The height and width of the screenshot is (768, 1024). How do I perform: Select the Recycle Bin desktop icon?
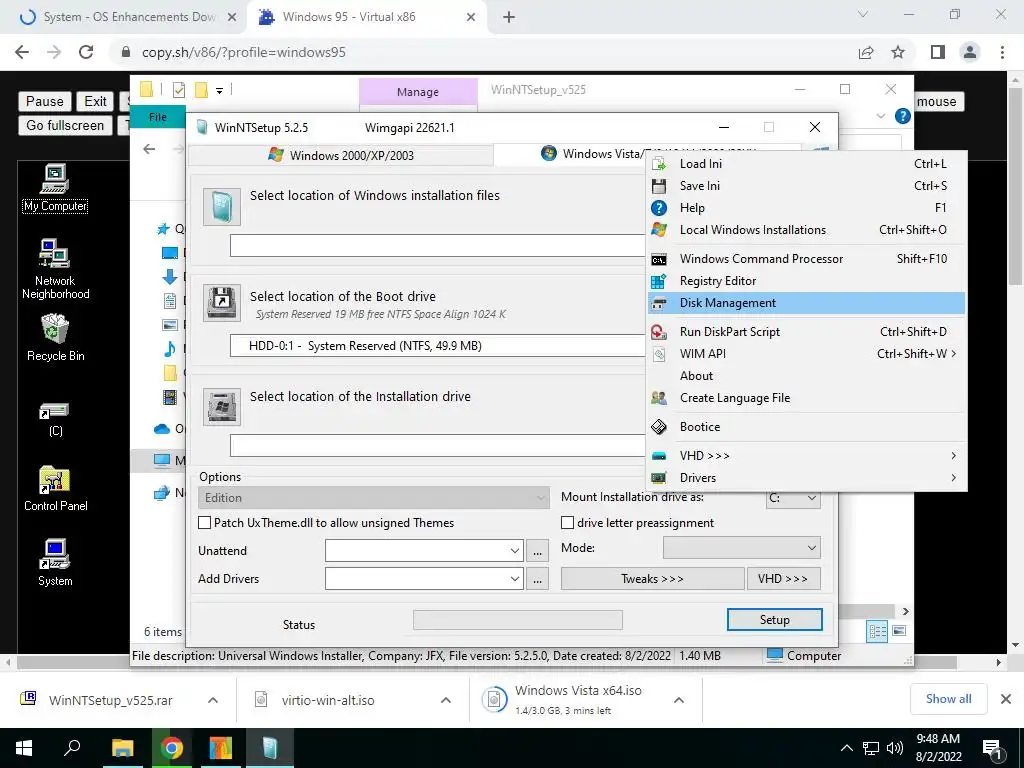tap(55, 338)
